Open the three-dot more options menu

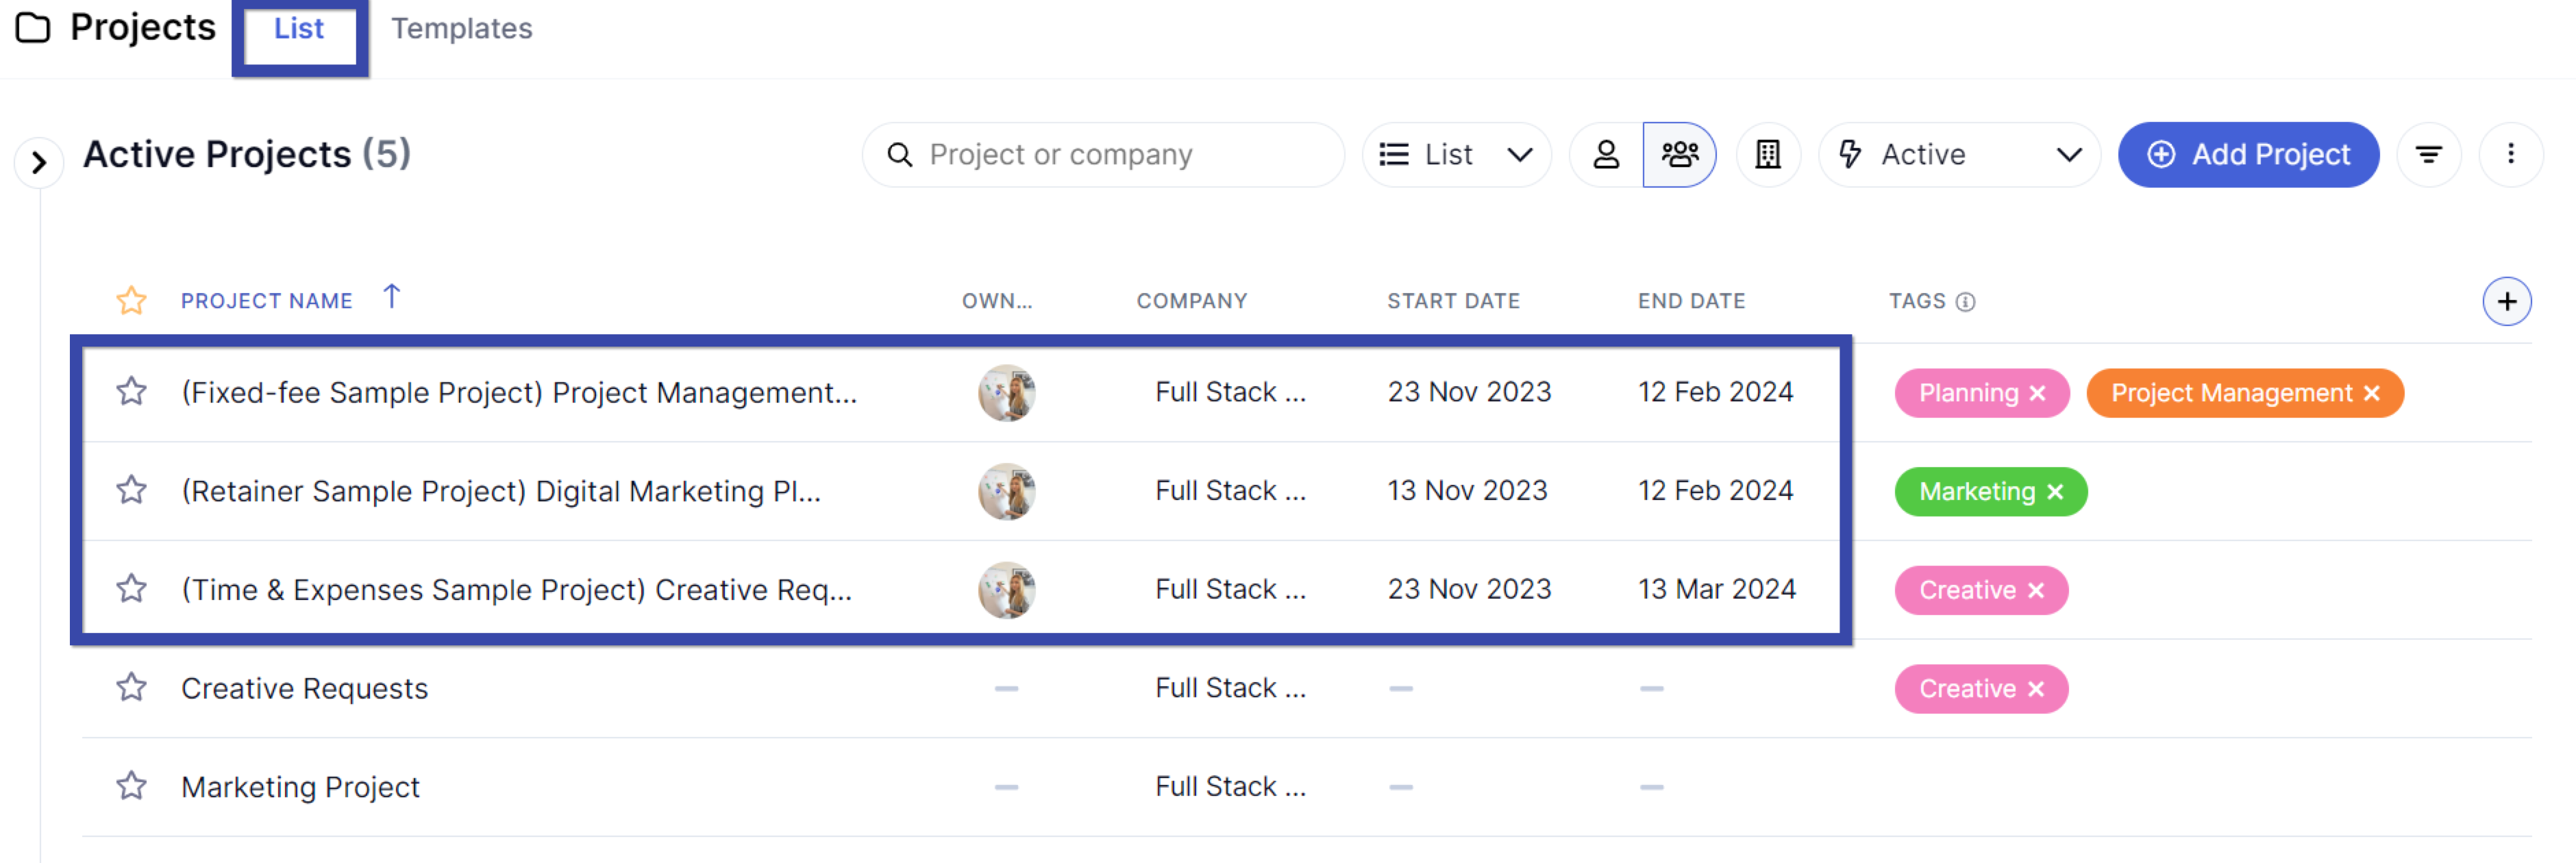coord(2510,155)
